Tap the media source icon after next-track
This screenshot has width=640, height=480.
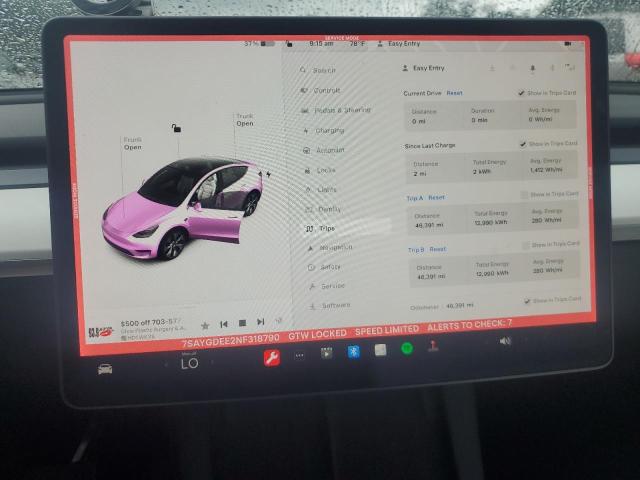tap(278, 321)
